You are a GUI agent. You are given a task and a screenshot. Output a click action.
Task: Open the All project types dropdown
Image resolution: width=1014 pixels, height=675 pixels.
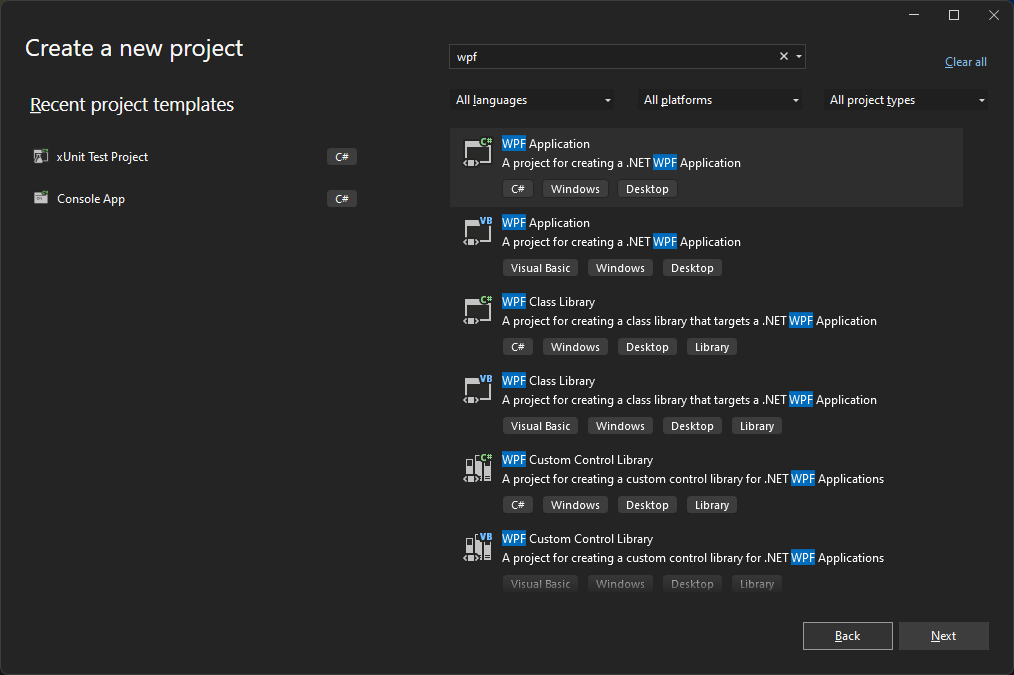pyautogui.click(x=905, y=100)
